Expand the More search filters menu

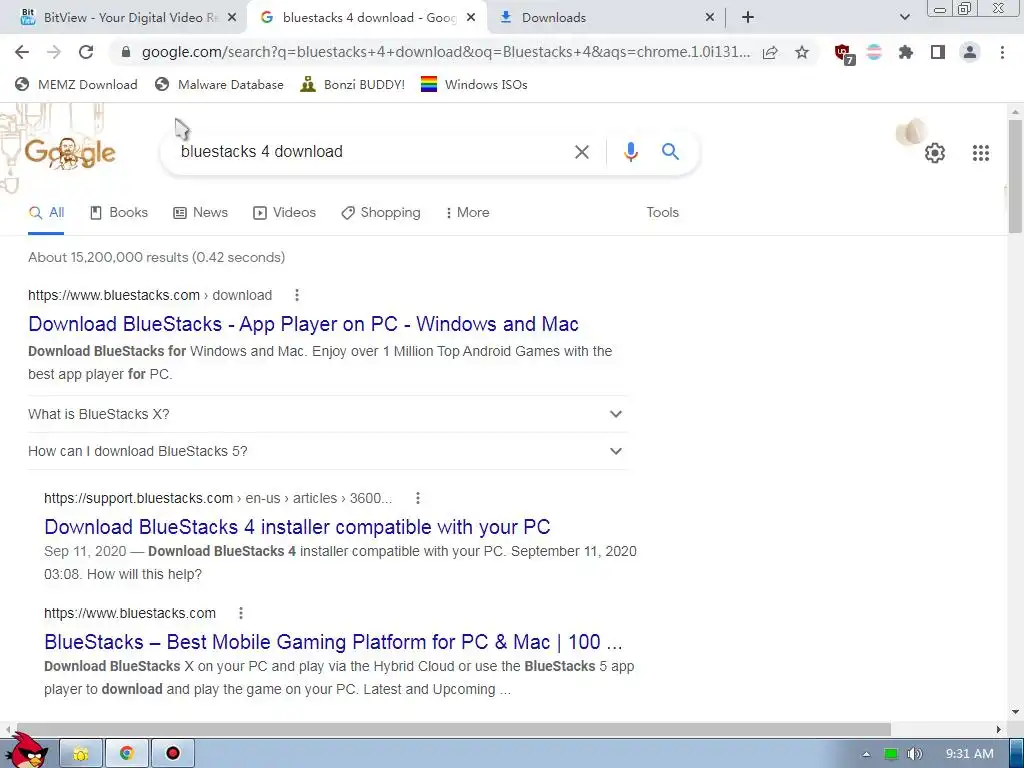[468, 213]
